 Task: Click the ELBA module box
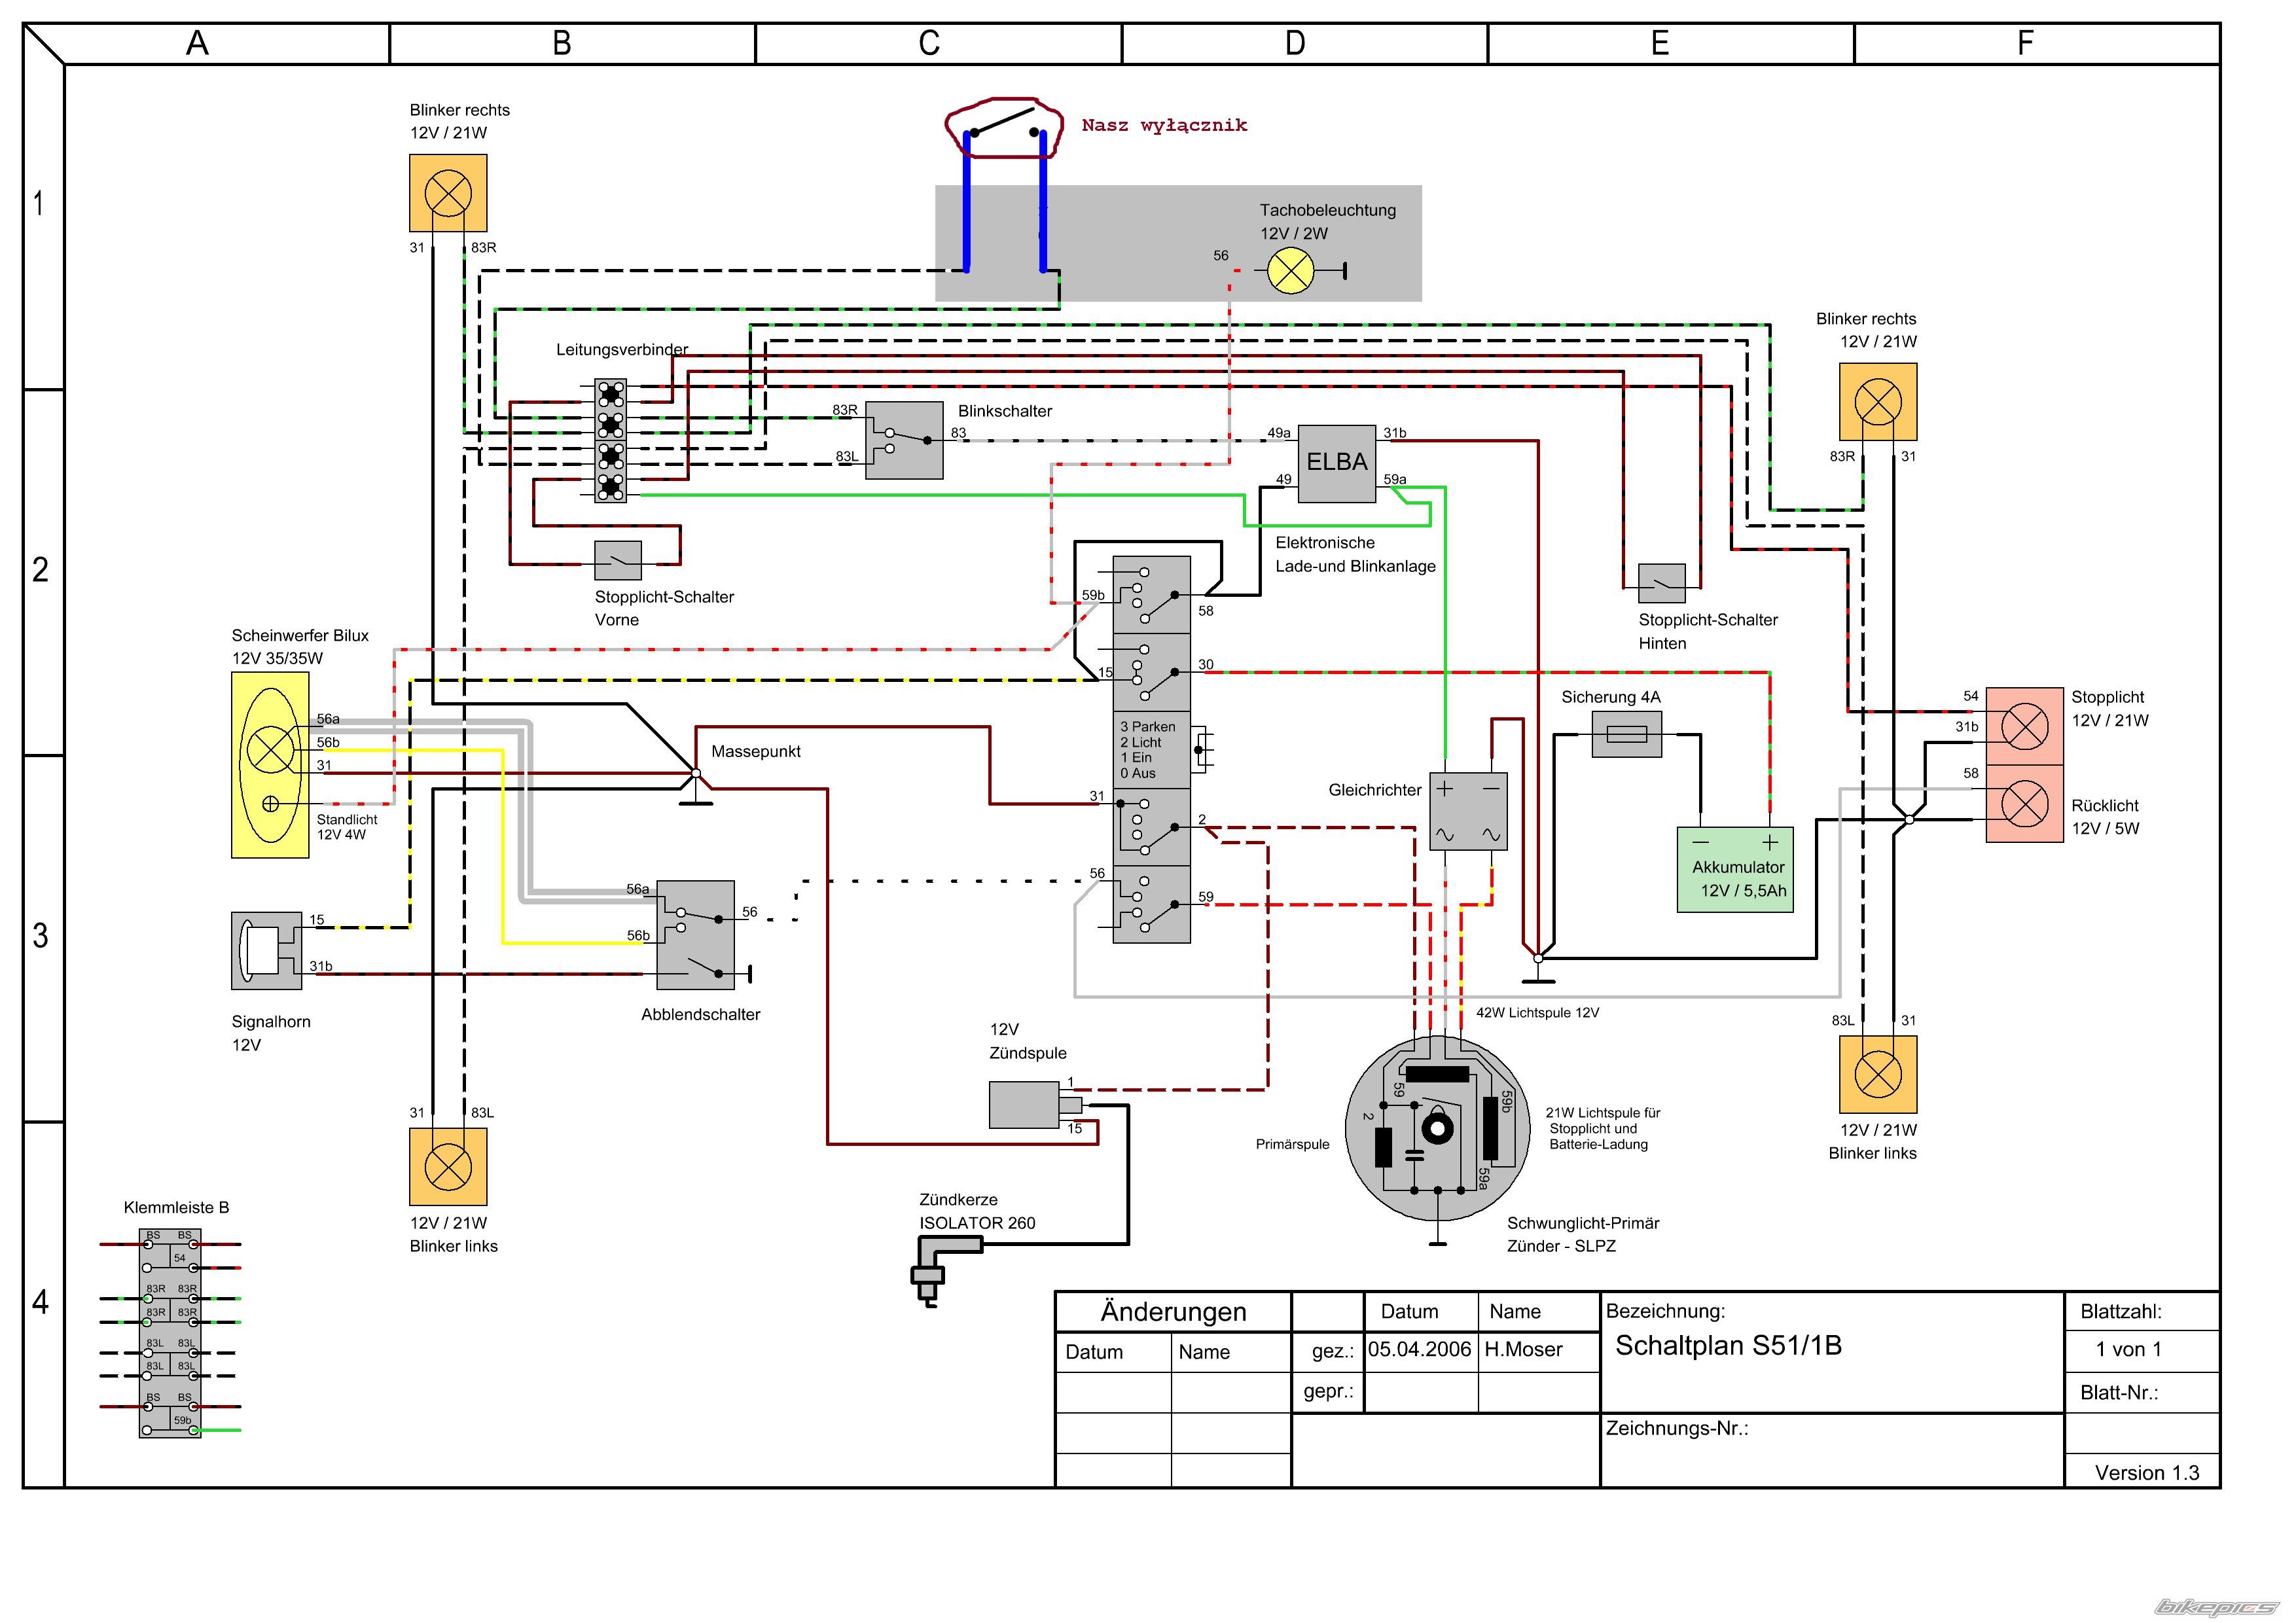1336,462
